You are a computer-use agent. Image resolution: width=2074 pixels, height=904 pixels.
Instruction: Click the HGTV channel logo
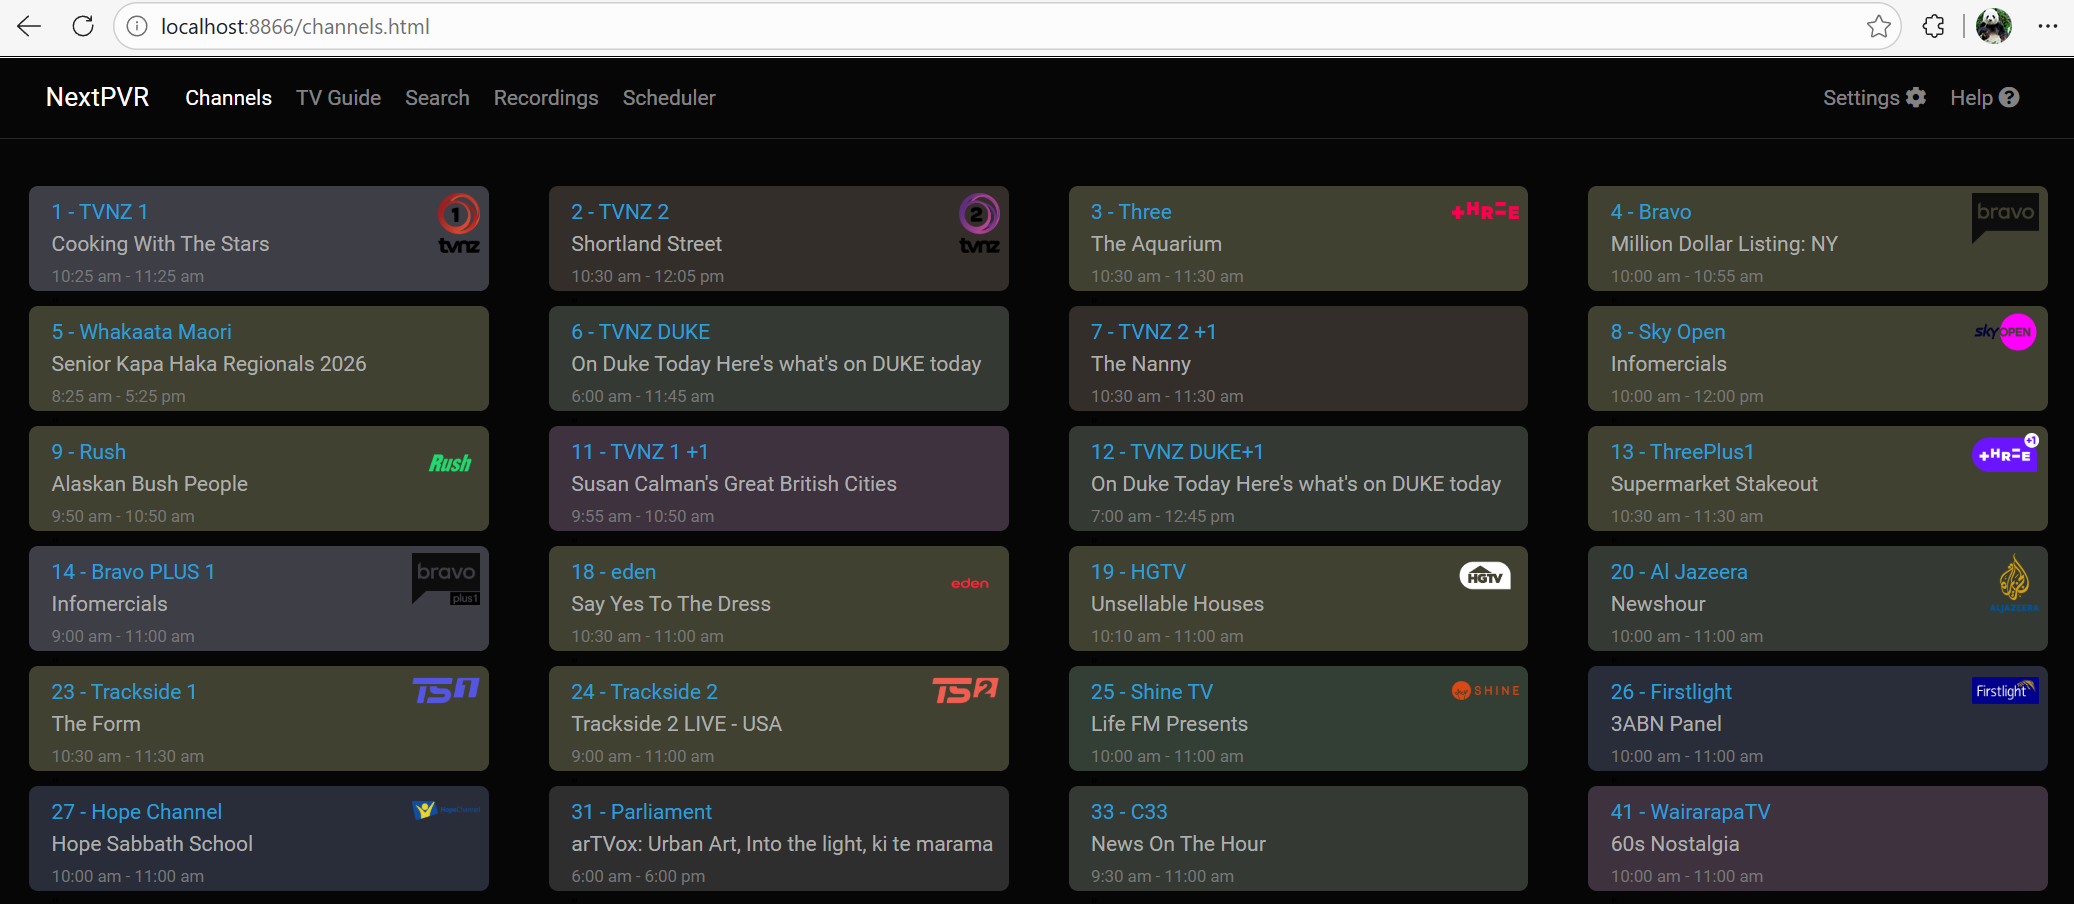point(1484,576)
